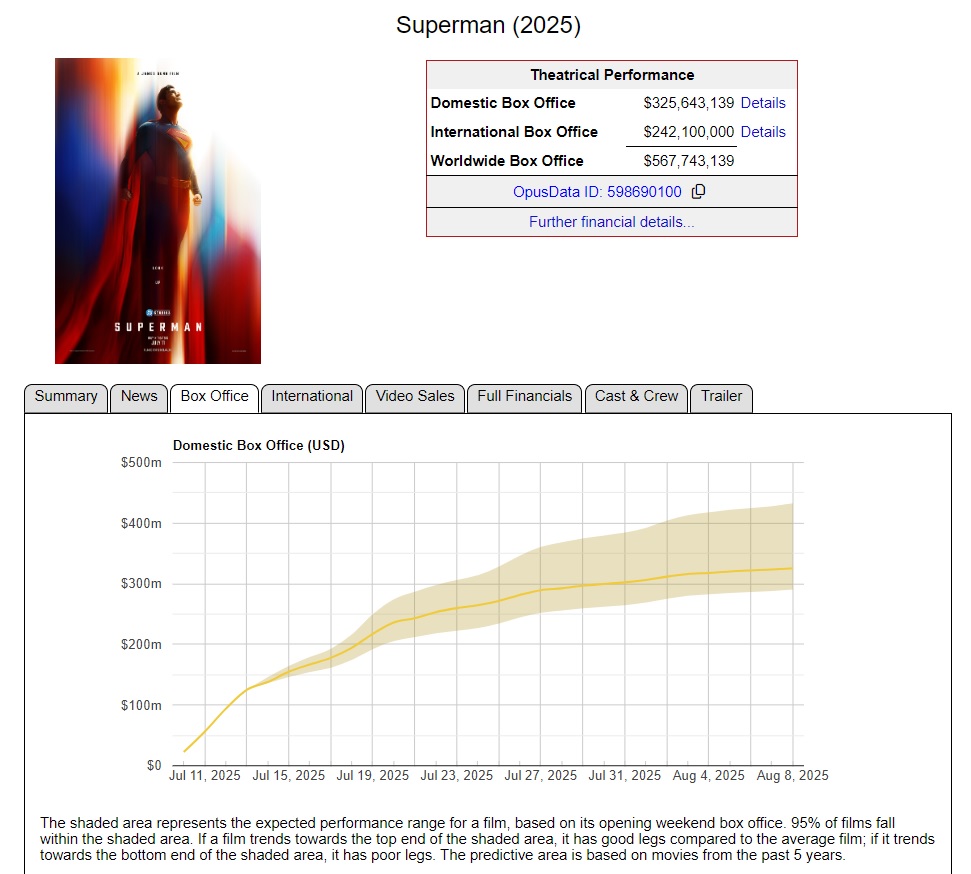Select the $242,100,000 international total
This screenshot has height=874, width=971.
[x=689, y=132]
